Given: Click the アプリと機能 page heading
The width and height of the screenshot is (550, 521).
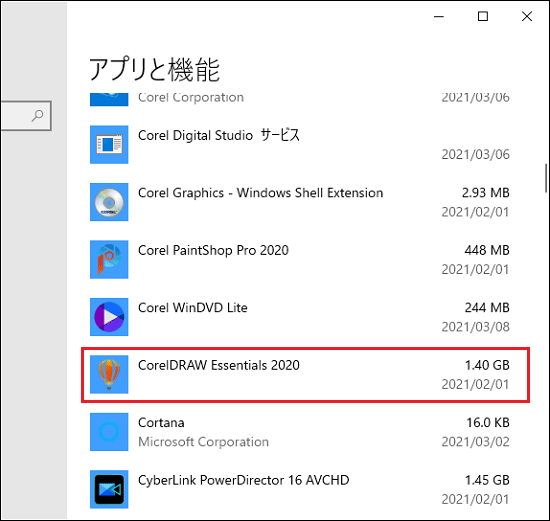Looking at the screenshot, I should coord(155,69).
